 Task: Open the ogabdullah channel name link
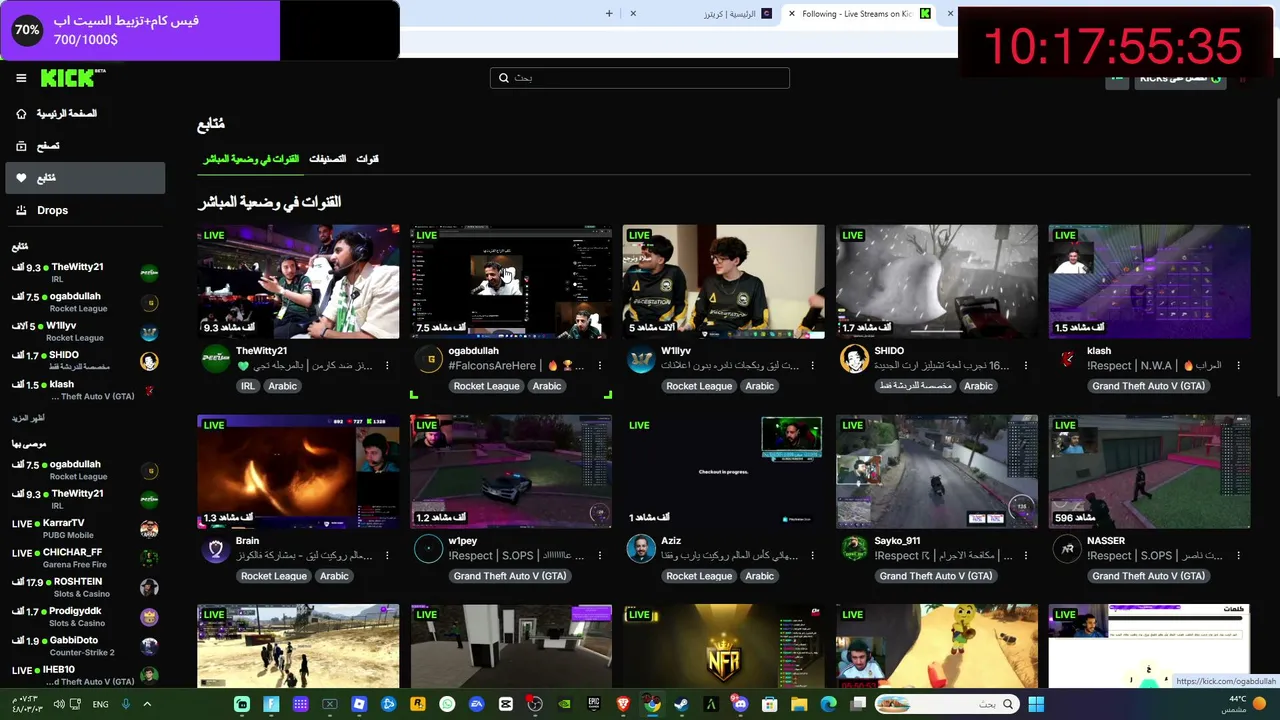click(x=473, y=351)
